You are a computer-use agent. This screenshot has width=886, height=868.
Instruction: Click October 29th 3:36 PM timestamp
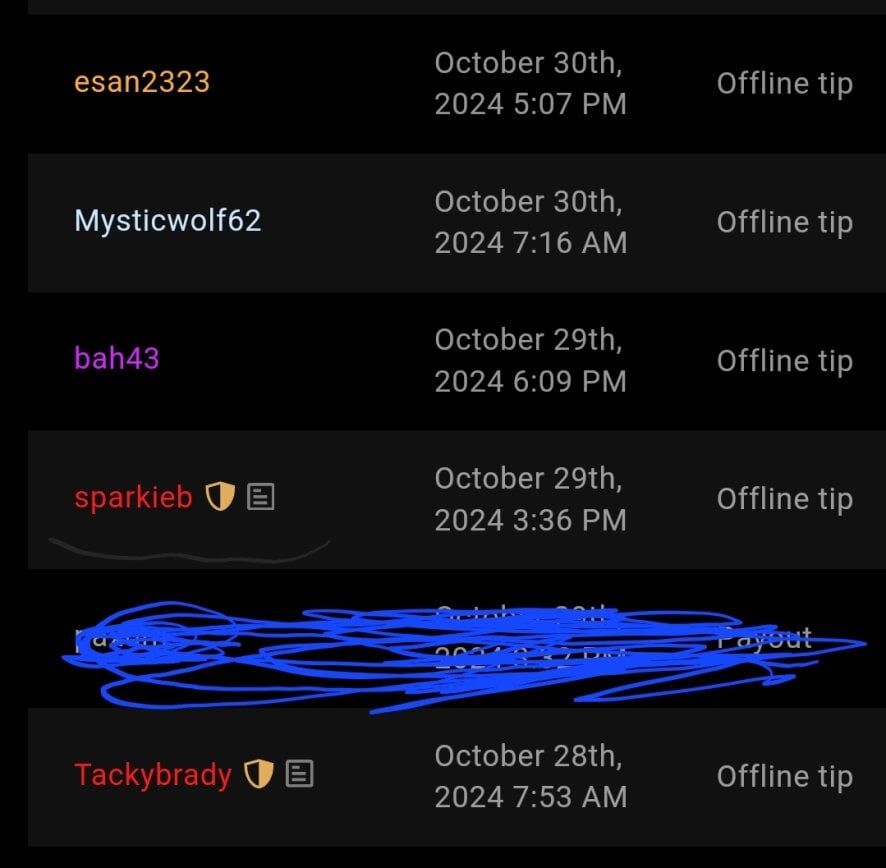pos(531,500)
